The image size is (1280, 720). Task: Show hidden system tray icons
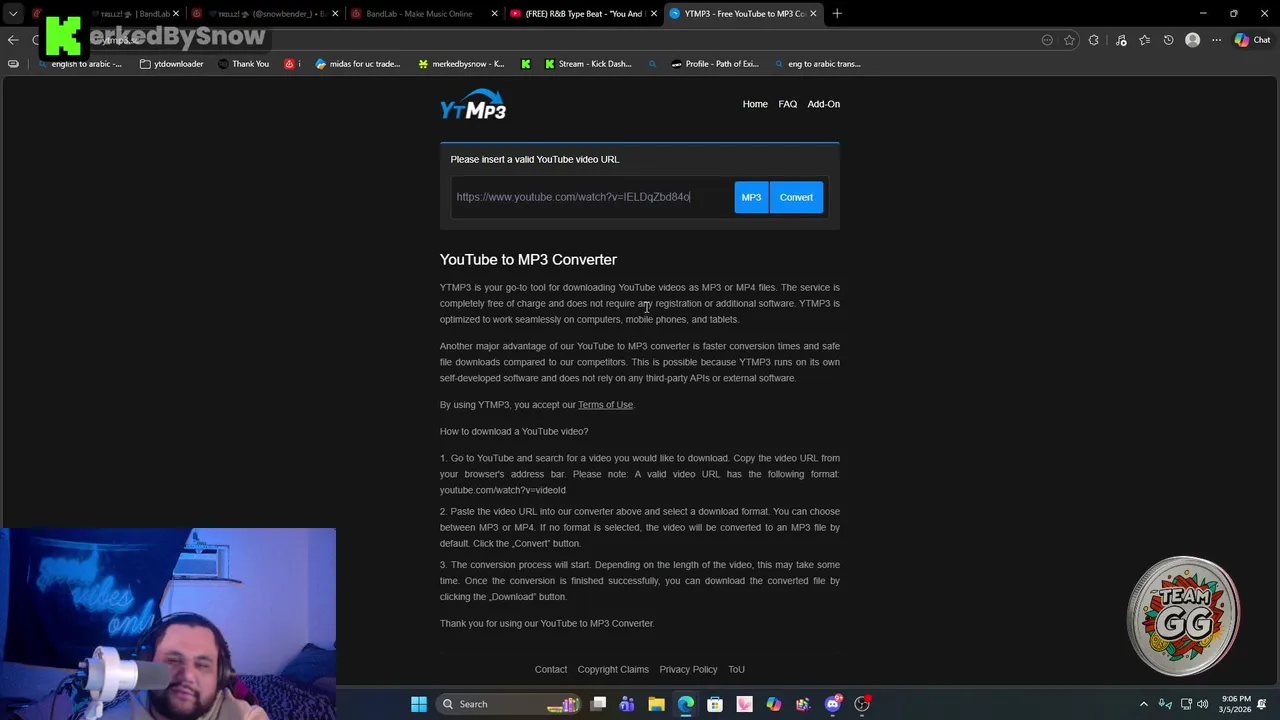1144,704
